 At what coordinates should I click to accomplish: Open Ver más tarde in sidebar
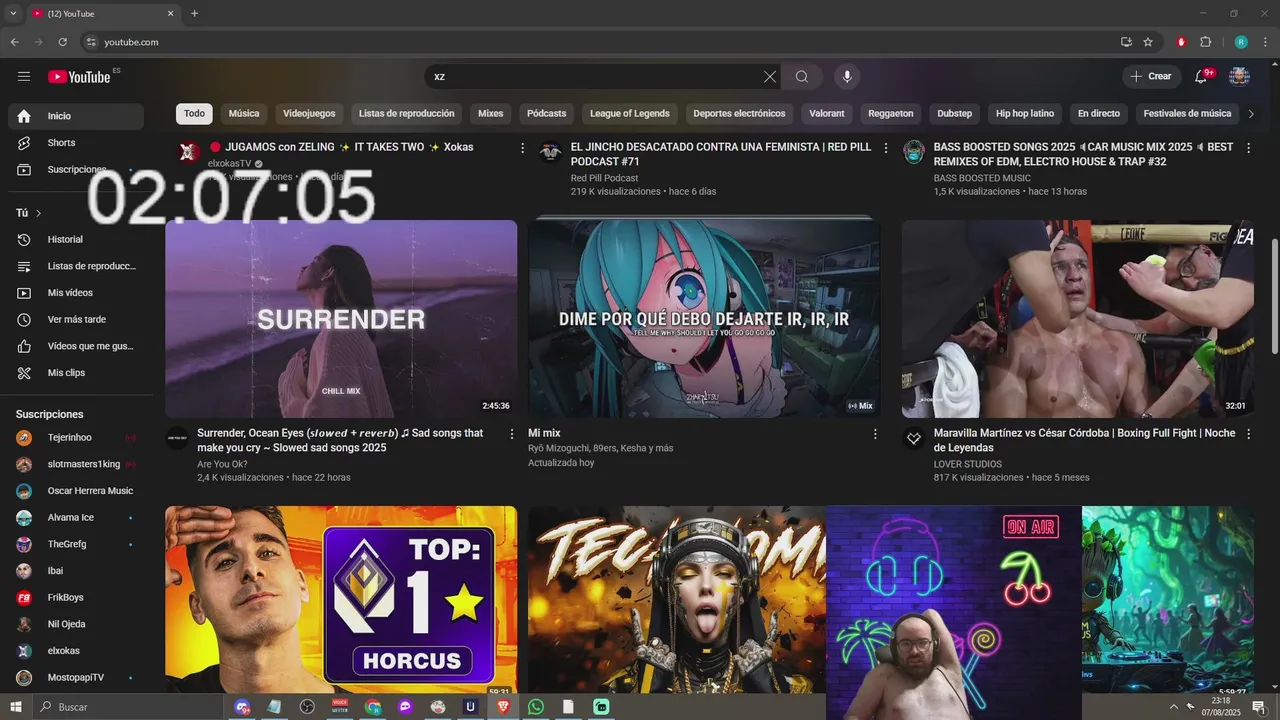point(75,320)
